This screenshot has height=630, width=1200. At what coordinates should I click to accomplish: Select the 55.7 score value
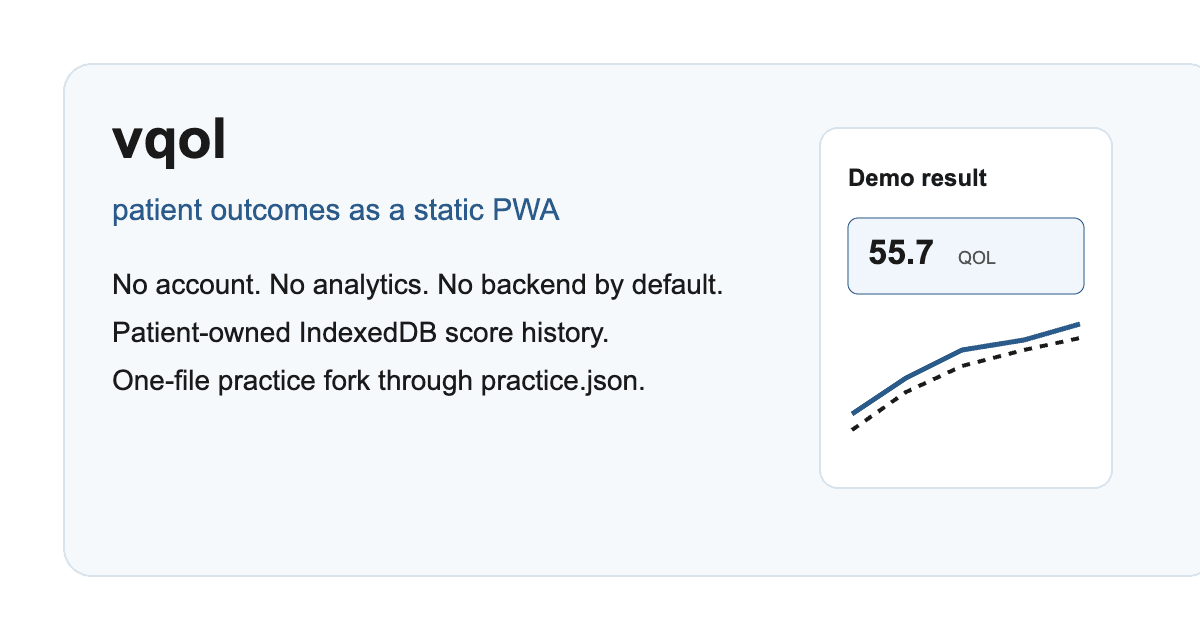[x=901, y=254]
